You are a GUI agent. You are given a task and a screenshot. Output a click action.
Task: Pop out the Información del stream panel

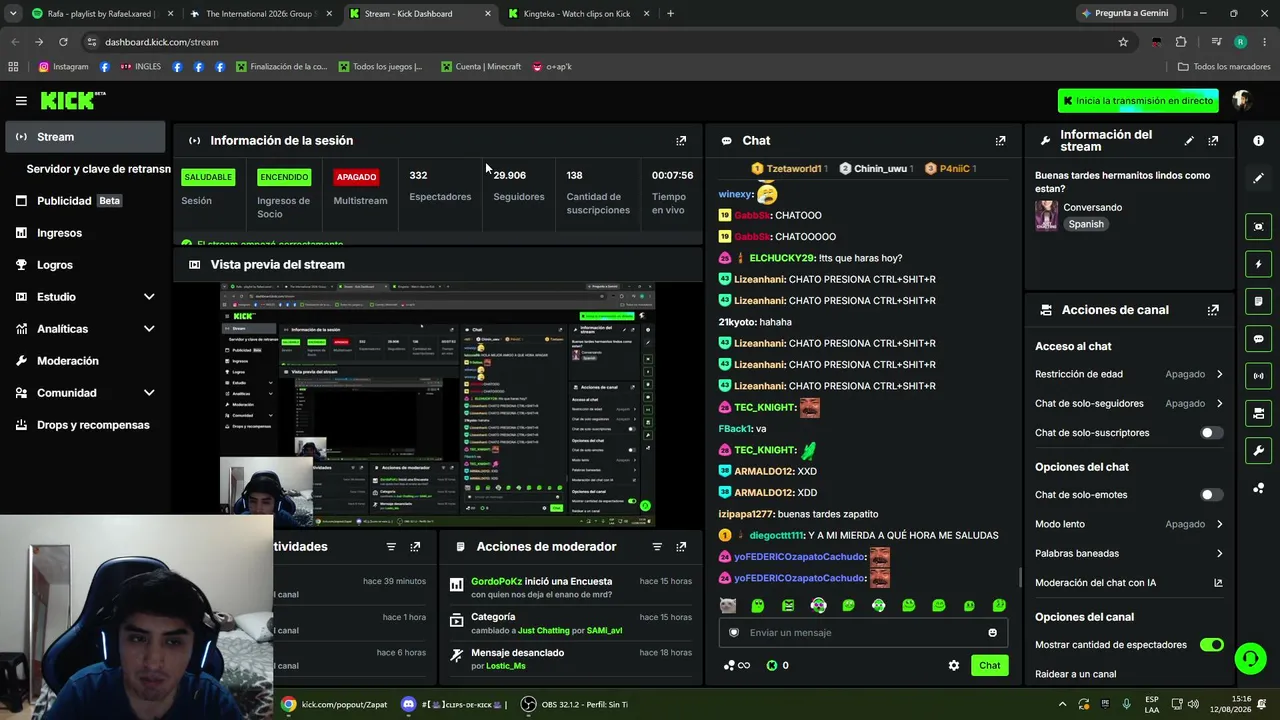tap(1213, 141)
